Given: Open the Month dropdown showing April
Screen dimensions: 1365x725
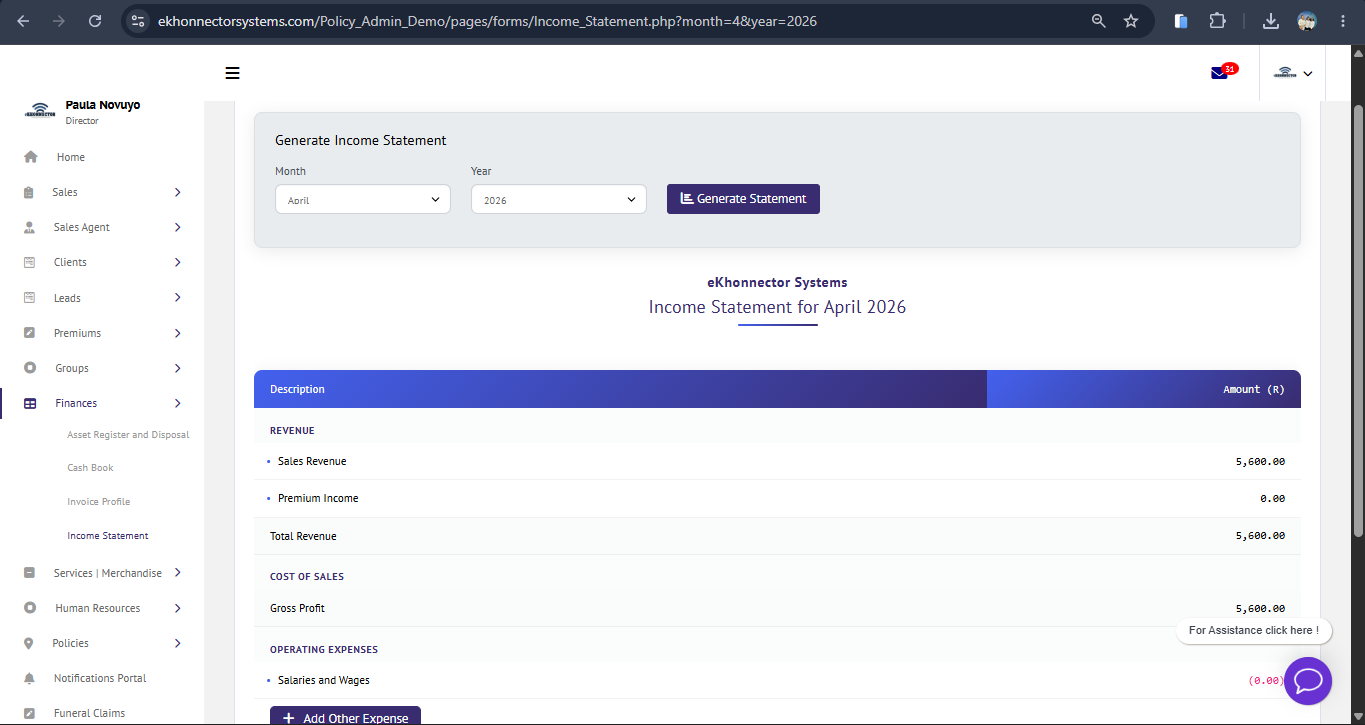Looking at the screenshot, I should tap(363, 199).
